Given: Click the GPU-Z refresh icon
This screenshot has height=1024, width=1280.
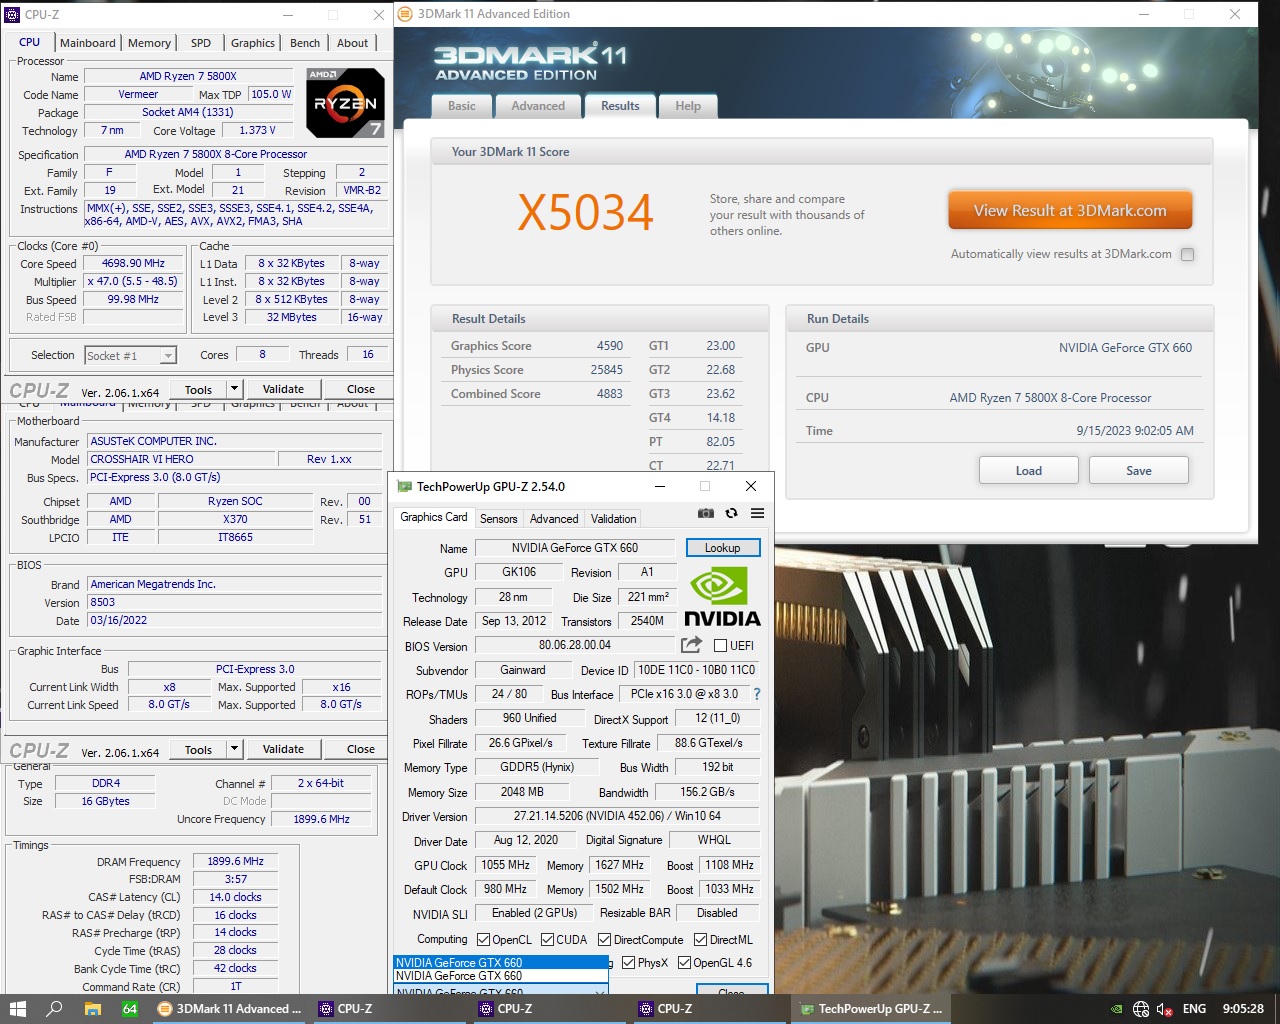Looking at the screenshot, I should (731, 513).
